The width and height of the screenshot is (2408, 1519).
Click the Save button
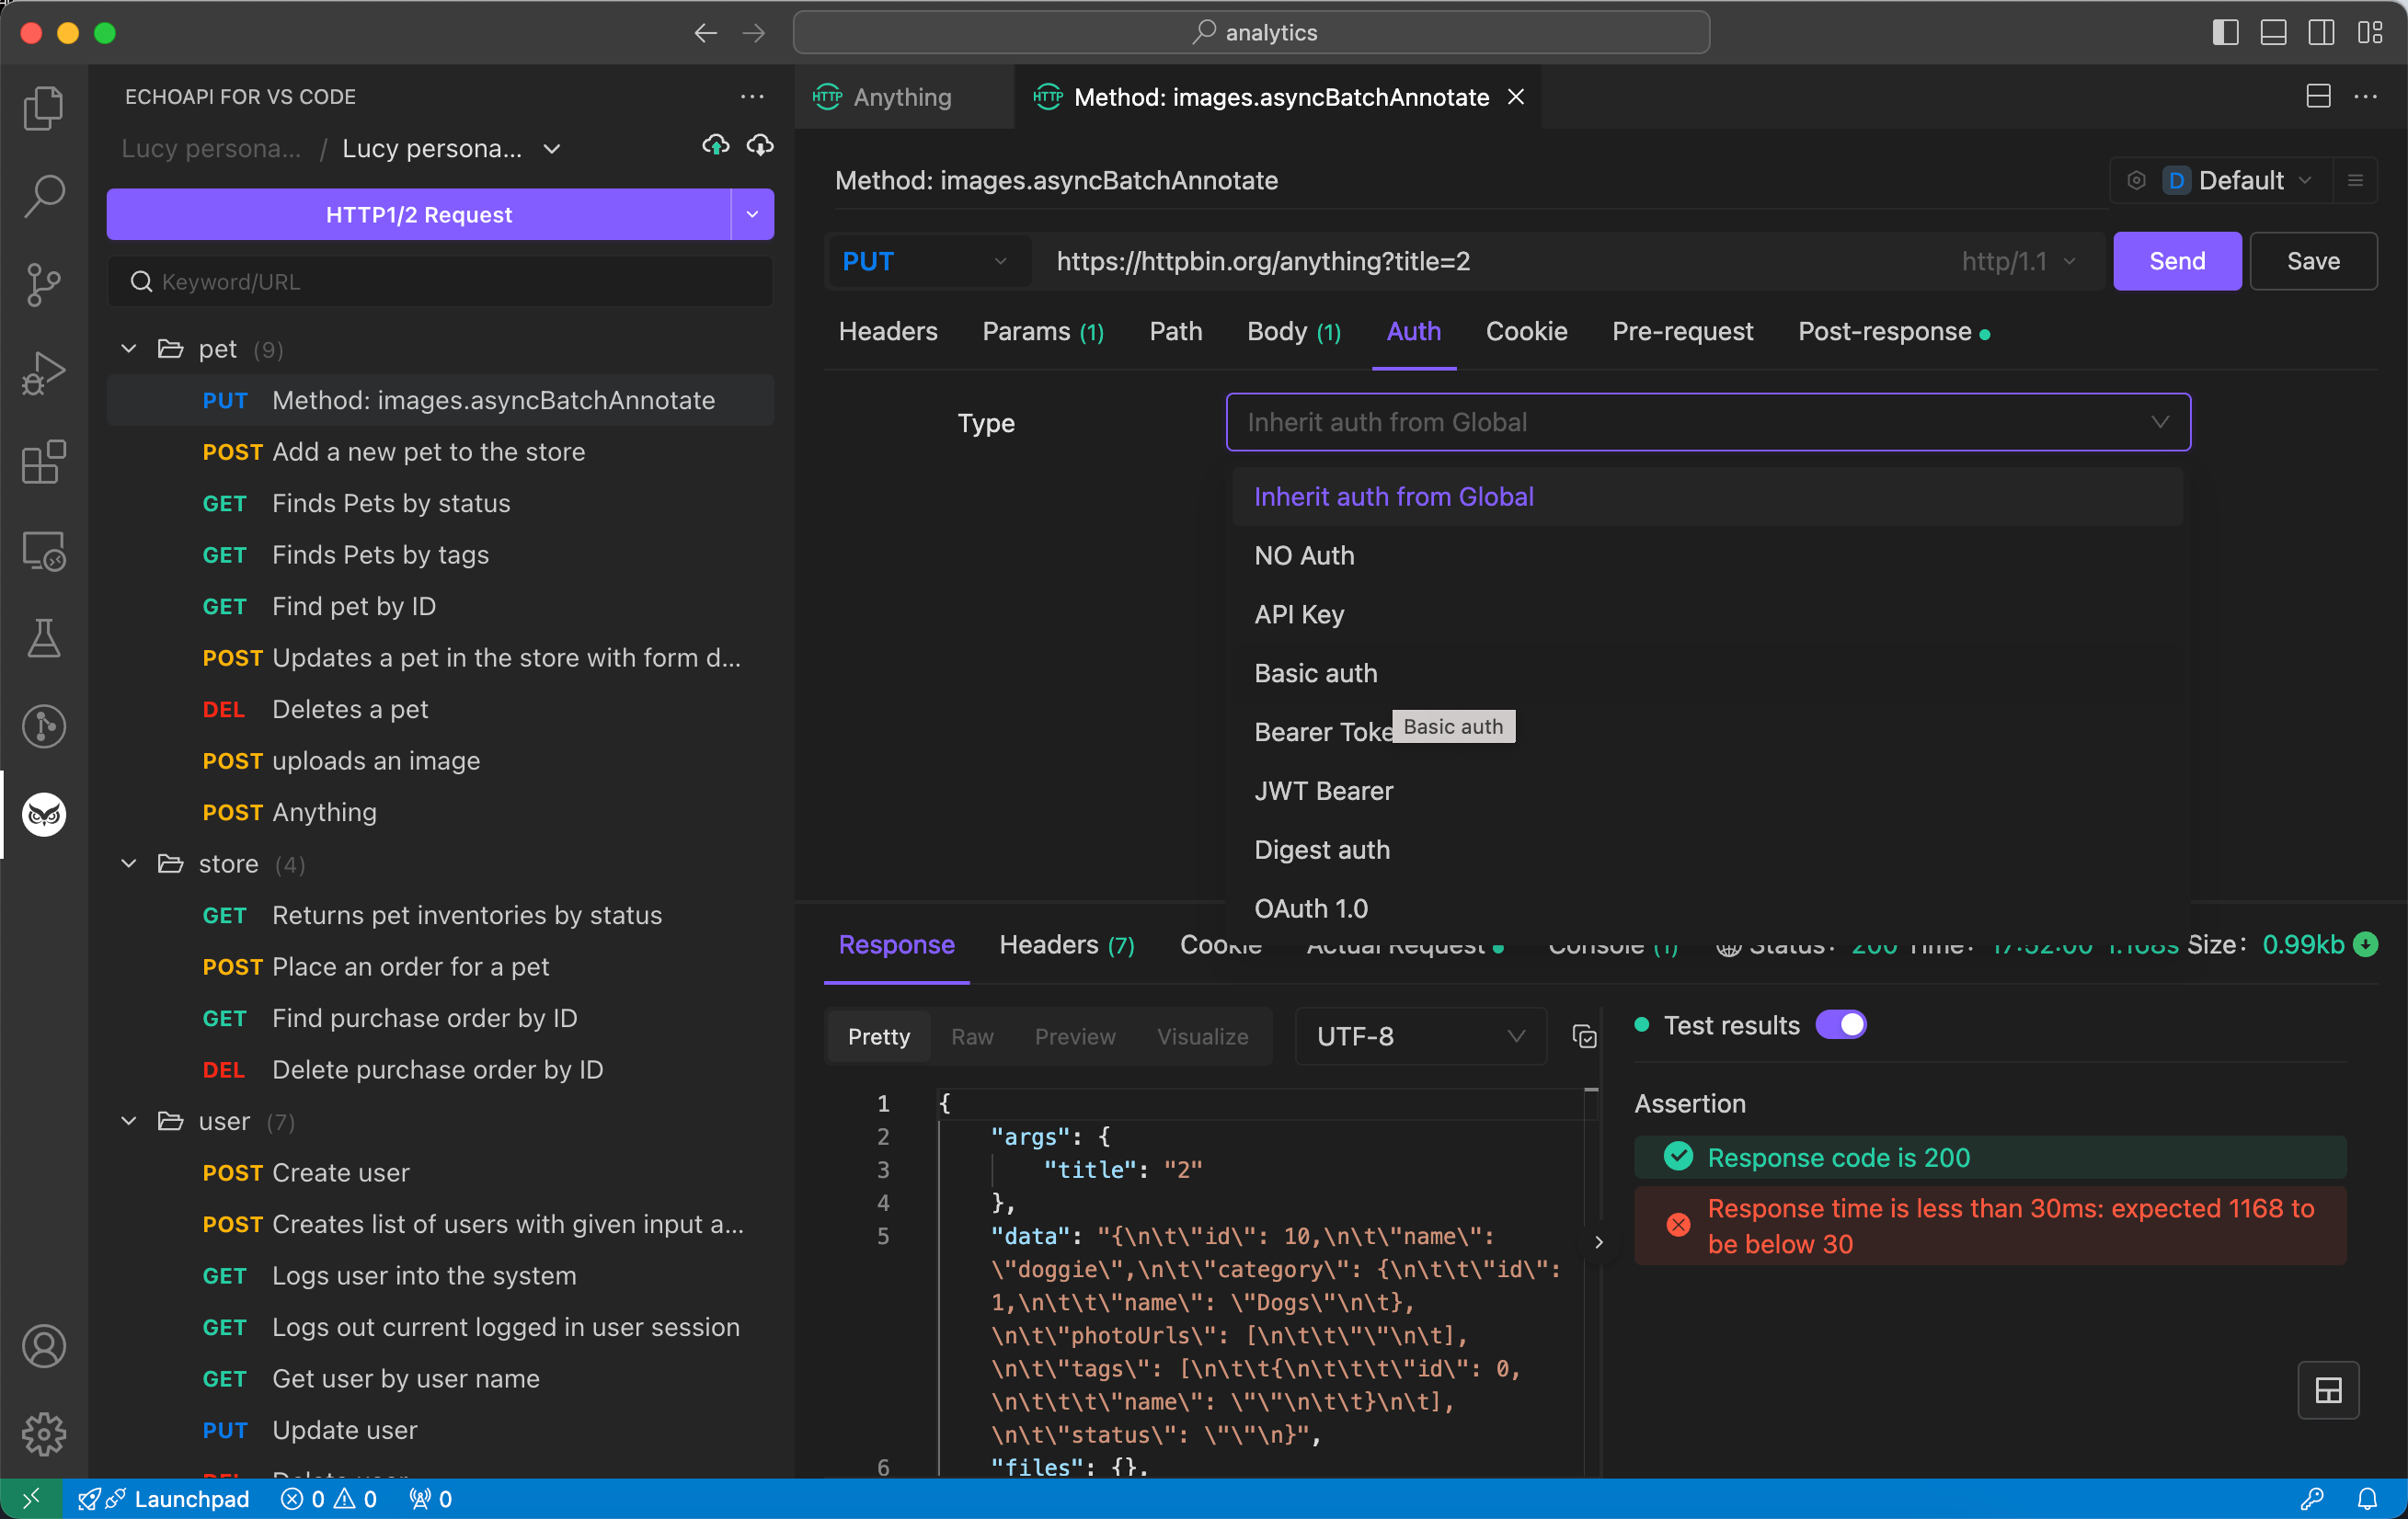2313,261
